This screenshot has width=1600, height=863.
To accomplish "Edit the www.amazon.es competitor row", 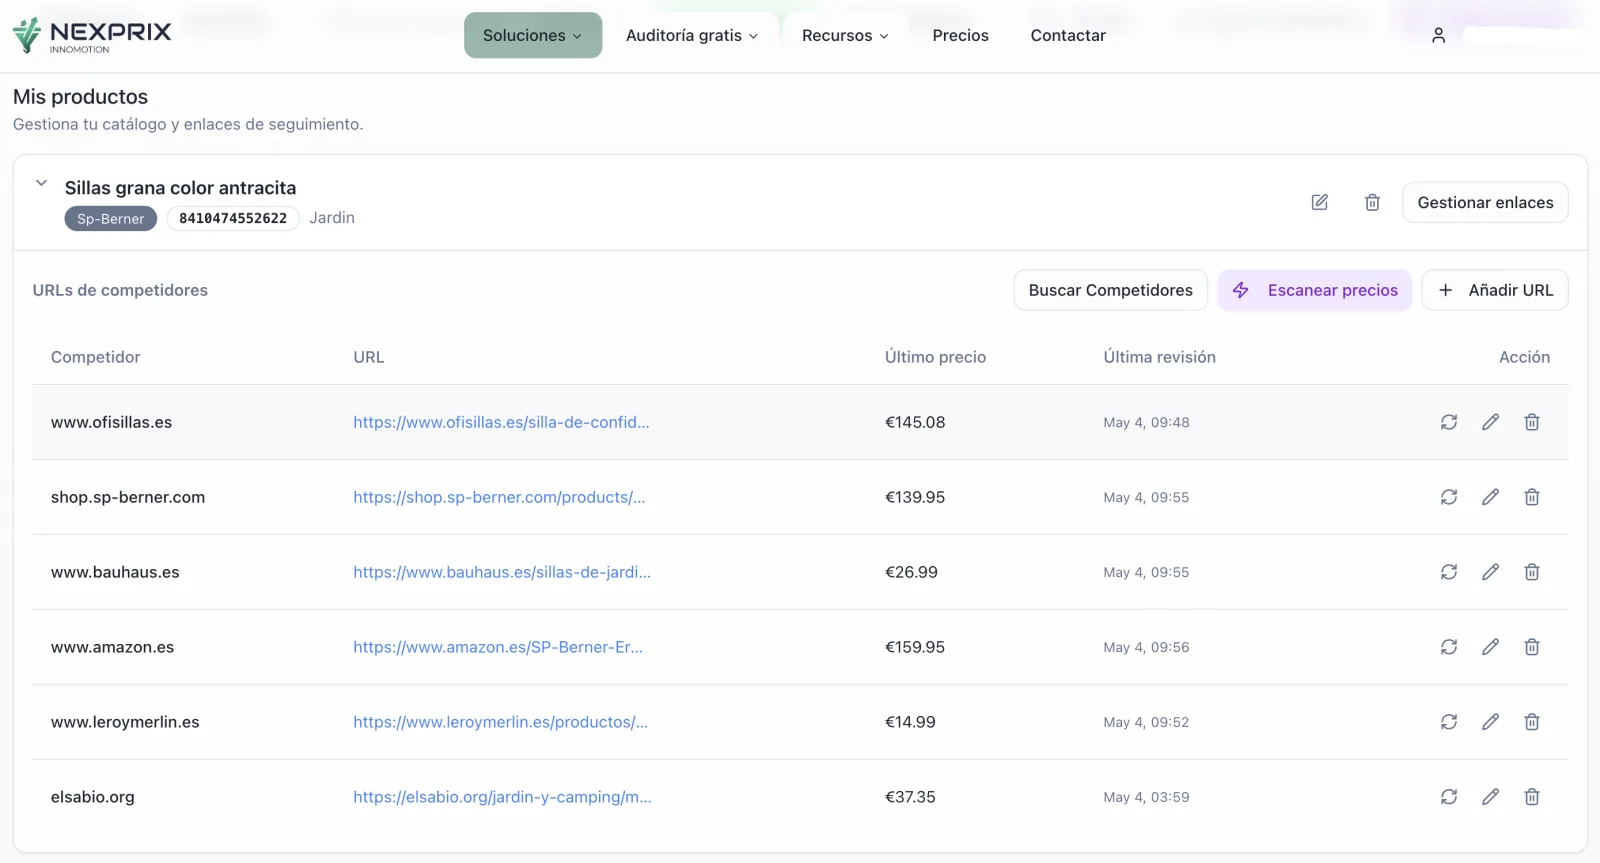I will (x=1490, y=647).
